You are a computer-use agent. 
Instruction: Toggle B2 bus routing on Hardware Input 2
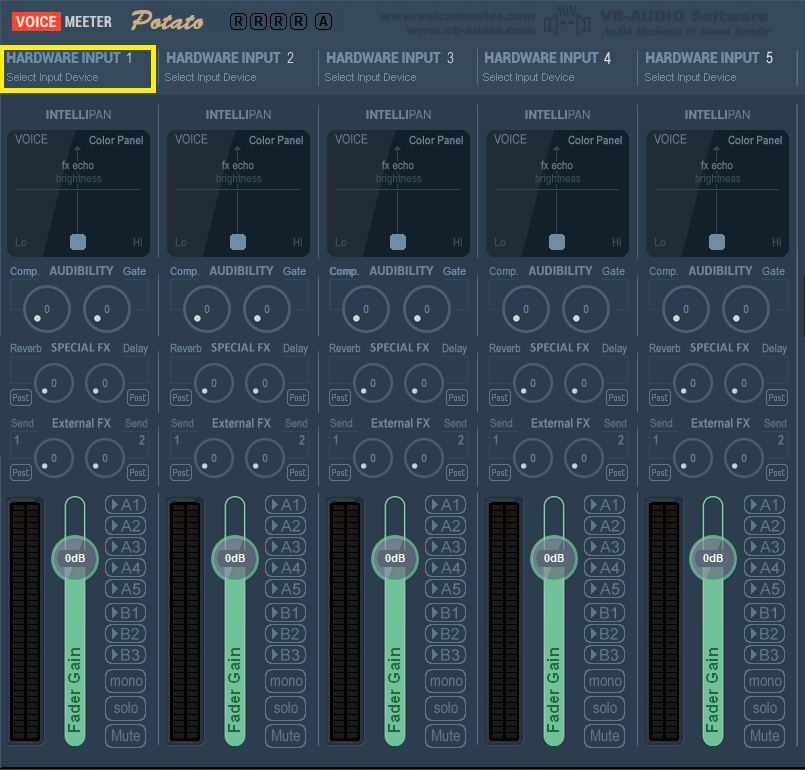point(285,634)
